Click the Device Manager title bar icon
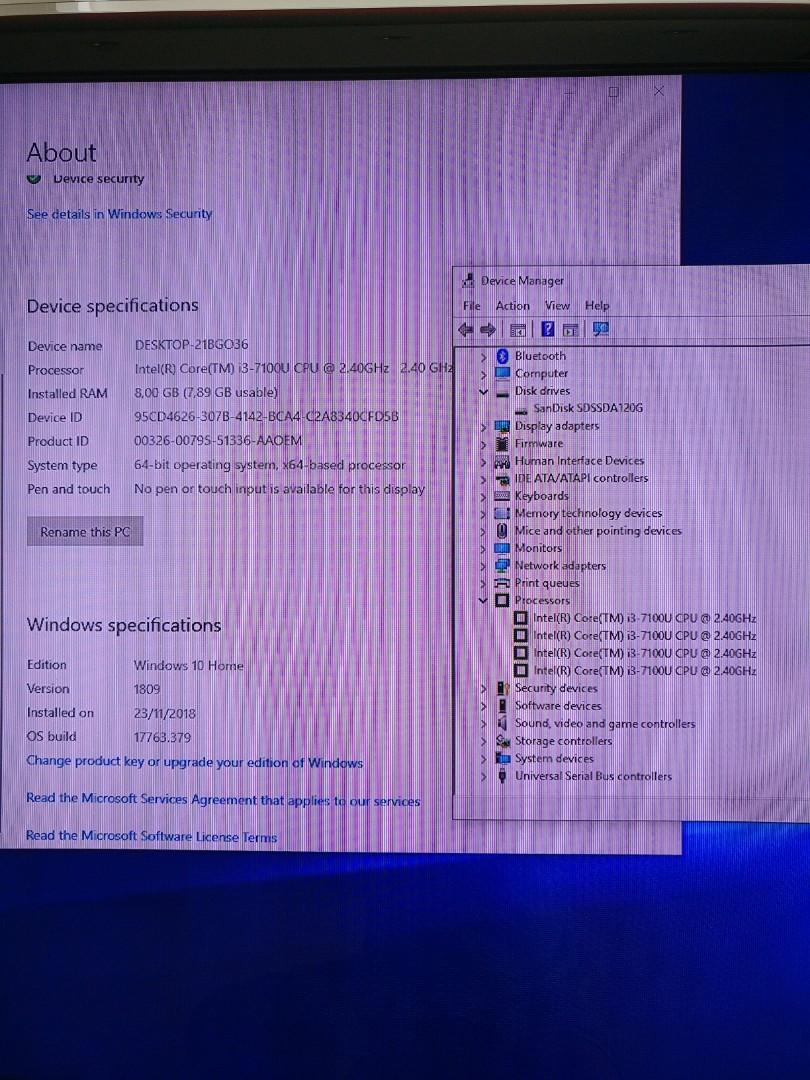Screen dimensions: 810x1080 coord(469,280)
